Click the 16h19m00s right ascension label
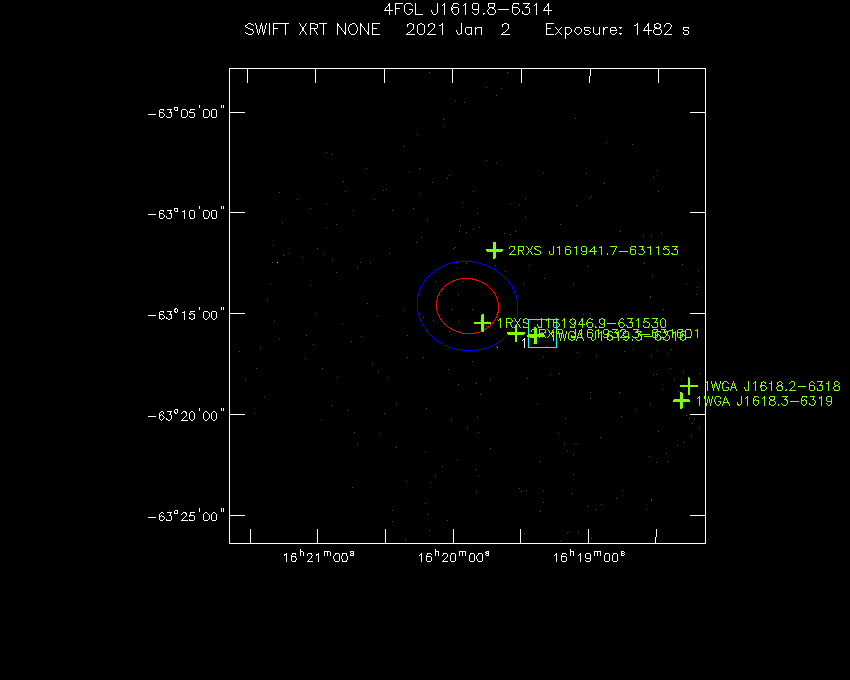Viewport: 850px width, 680px height. click(x=589, y=557)
